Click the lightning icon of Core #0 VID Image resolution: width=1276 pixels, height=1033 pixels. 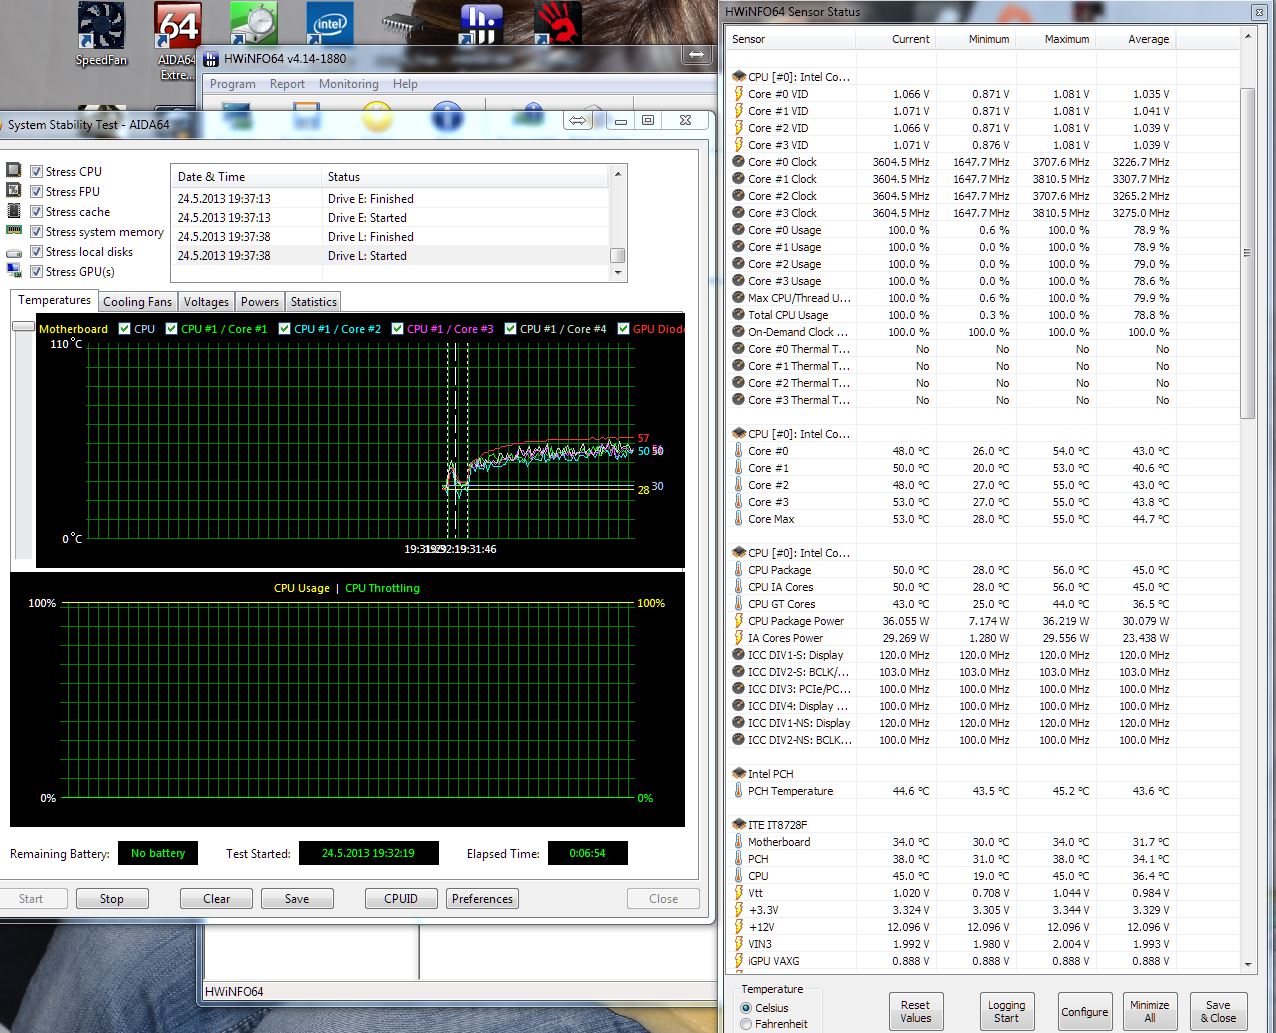(x=739, y=94)
